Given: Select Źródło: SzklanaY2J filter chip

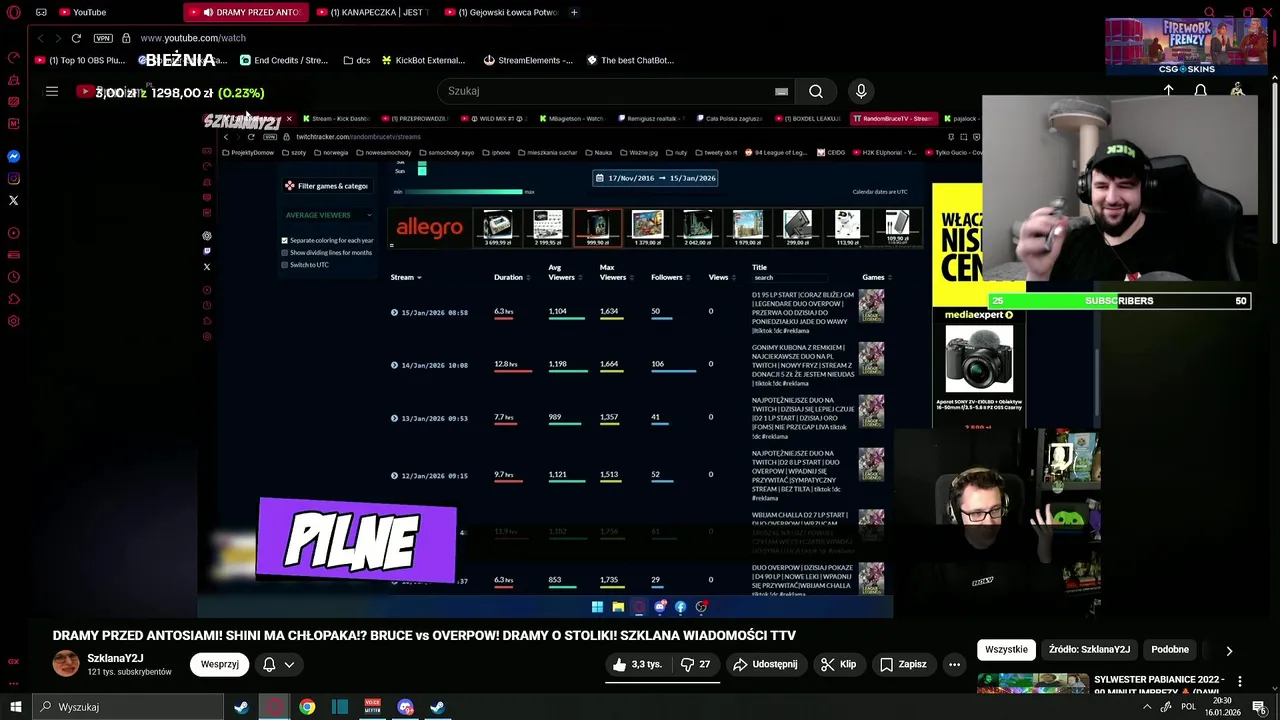Looking at the screenshot, I should (1089, 649).
